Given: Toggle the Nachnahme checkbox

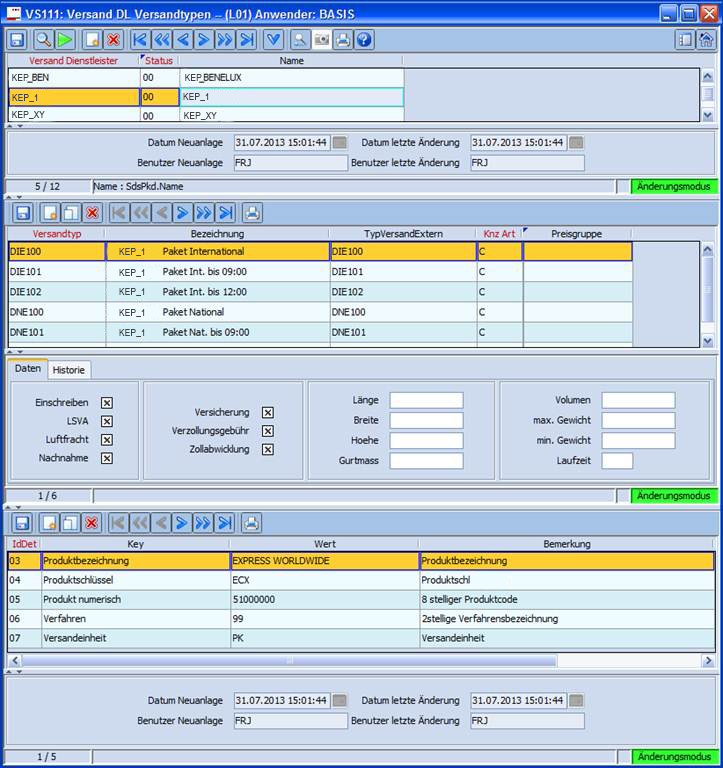Looking at the screenshot, I should [x=107, y=458].
